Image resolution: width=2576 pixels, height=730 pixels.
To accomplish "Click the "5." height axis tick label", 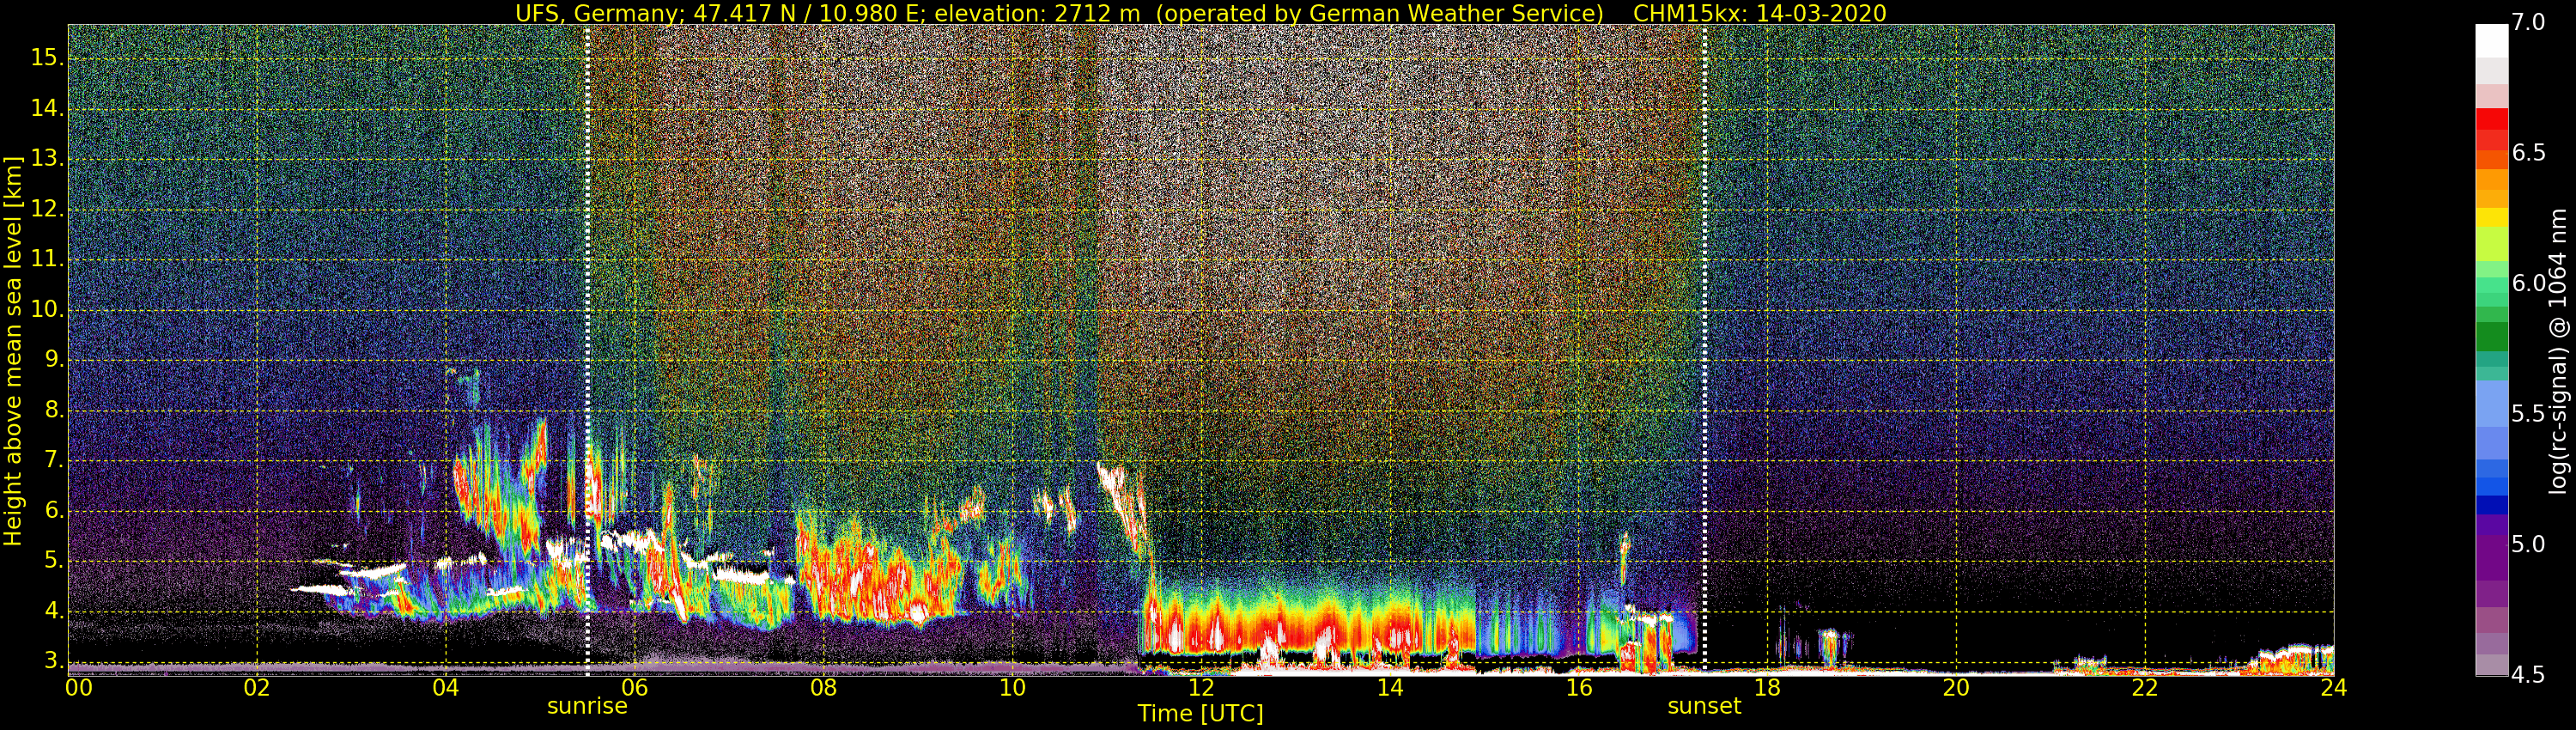I will click(x=54, y=561).
